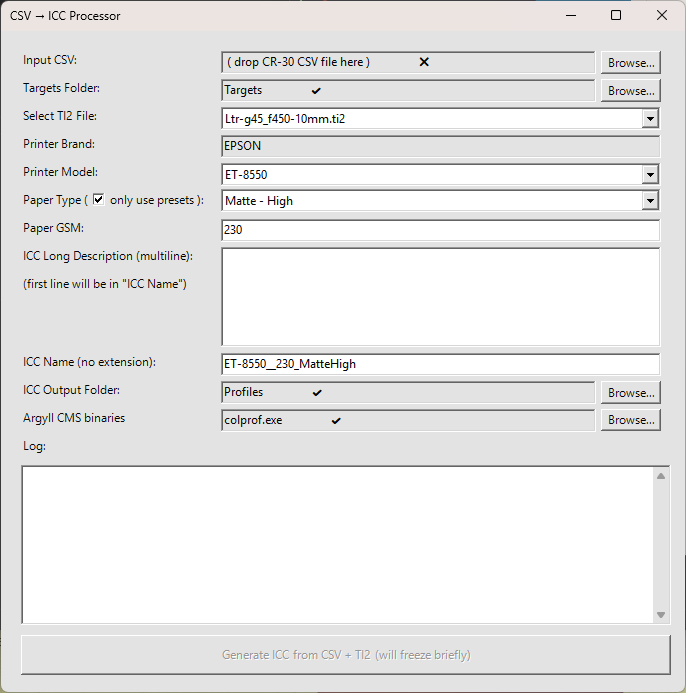Toggle the 'only use presets' checkbox
The width and height of the screenshot is (686, 693).
tap(98, 199)
